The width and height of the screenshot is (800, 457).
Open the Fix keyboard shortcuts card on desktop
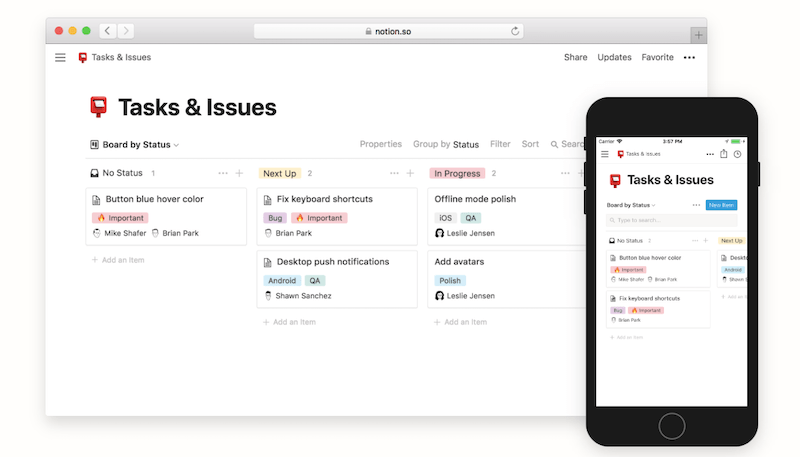337,216
